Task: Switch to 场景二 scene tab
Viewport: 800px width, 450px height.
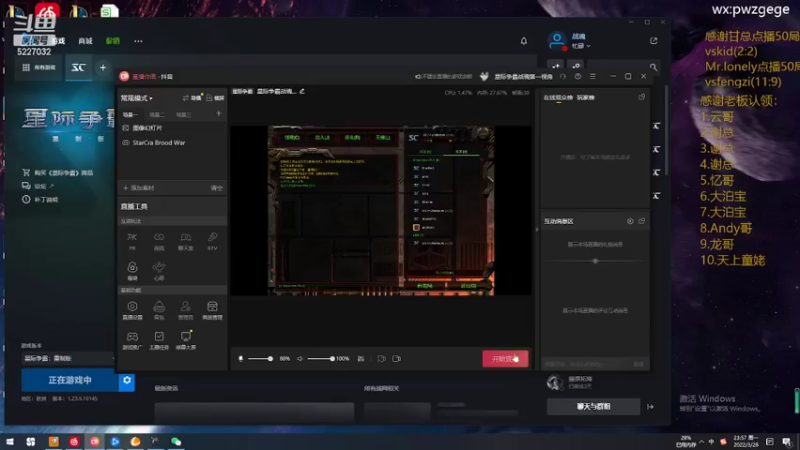Action: tap(157, 114)
